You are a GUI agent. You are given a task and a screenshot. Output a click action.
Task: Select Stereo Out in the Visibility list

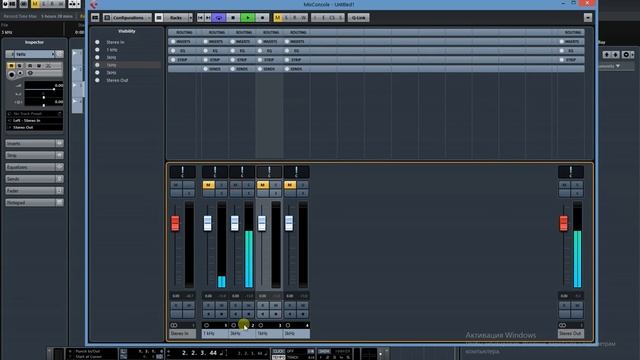point(117,80)
